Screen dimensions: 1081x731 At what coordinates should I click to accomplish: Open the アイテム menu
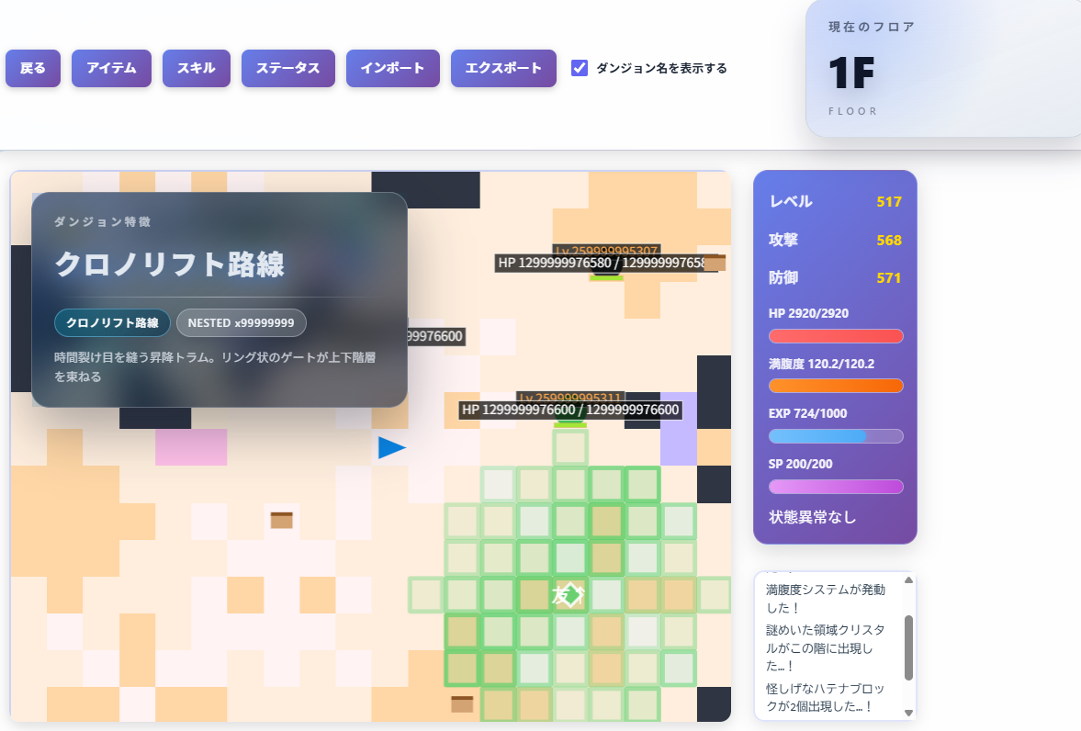(x=111, y=68)
